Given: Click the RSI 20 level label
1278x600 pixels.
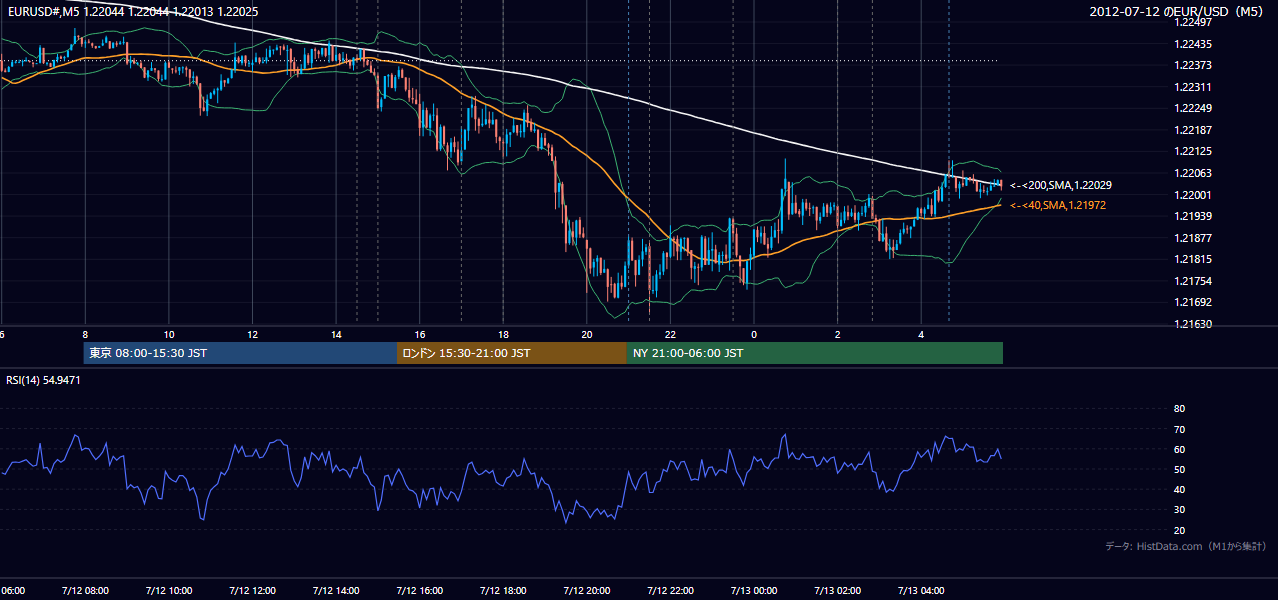Looking at the screenshot, I should pyautogui.click(x=1179, y=530).
